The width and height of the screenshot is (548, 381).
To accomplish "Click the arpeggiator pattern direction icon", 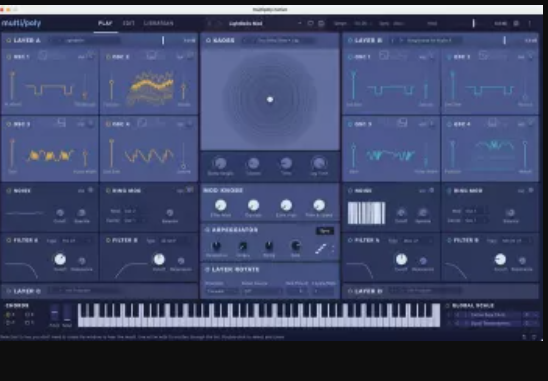I will click(x=320, y=249).
